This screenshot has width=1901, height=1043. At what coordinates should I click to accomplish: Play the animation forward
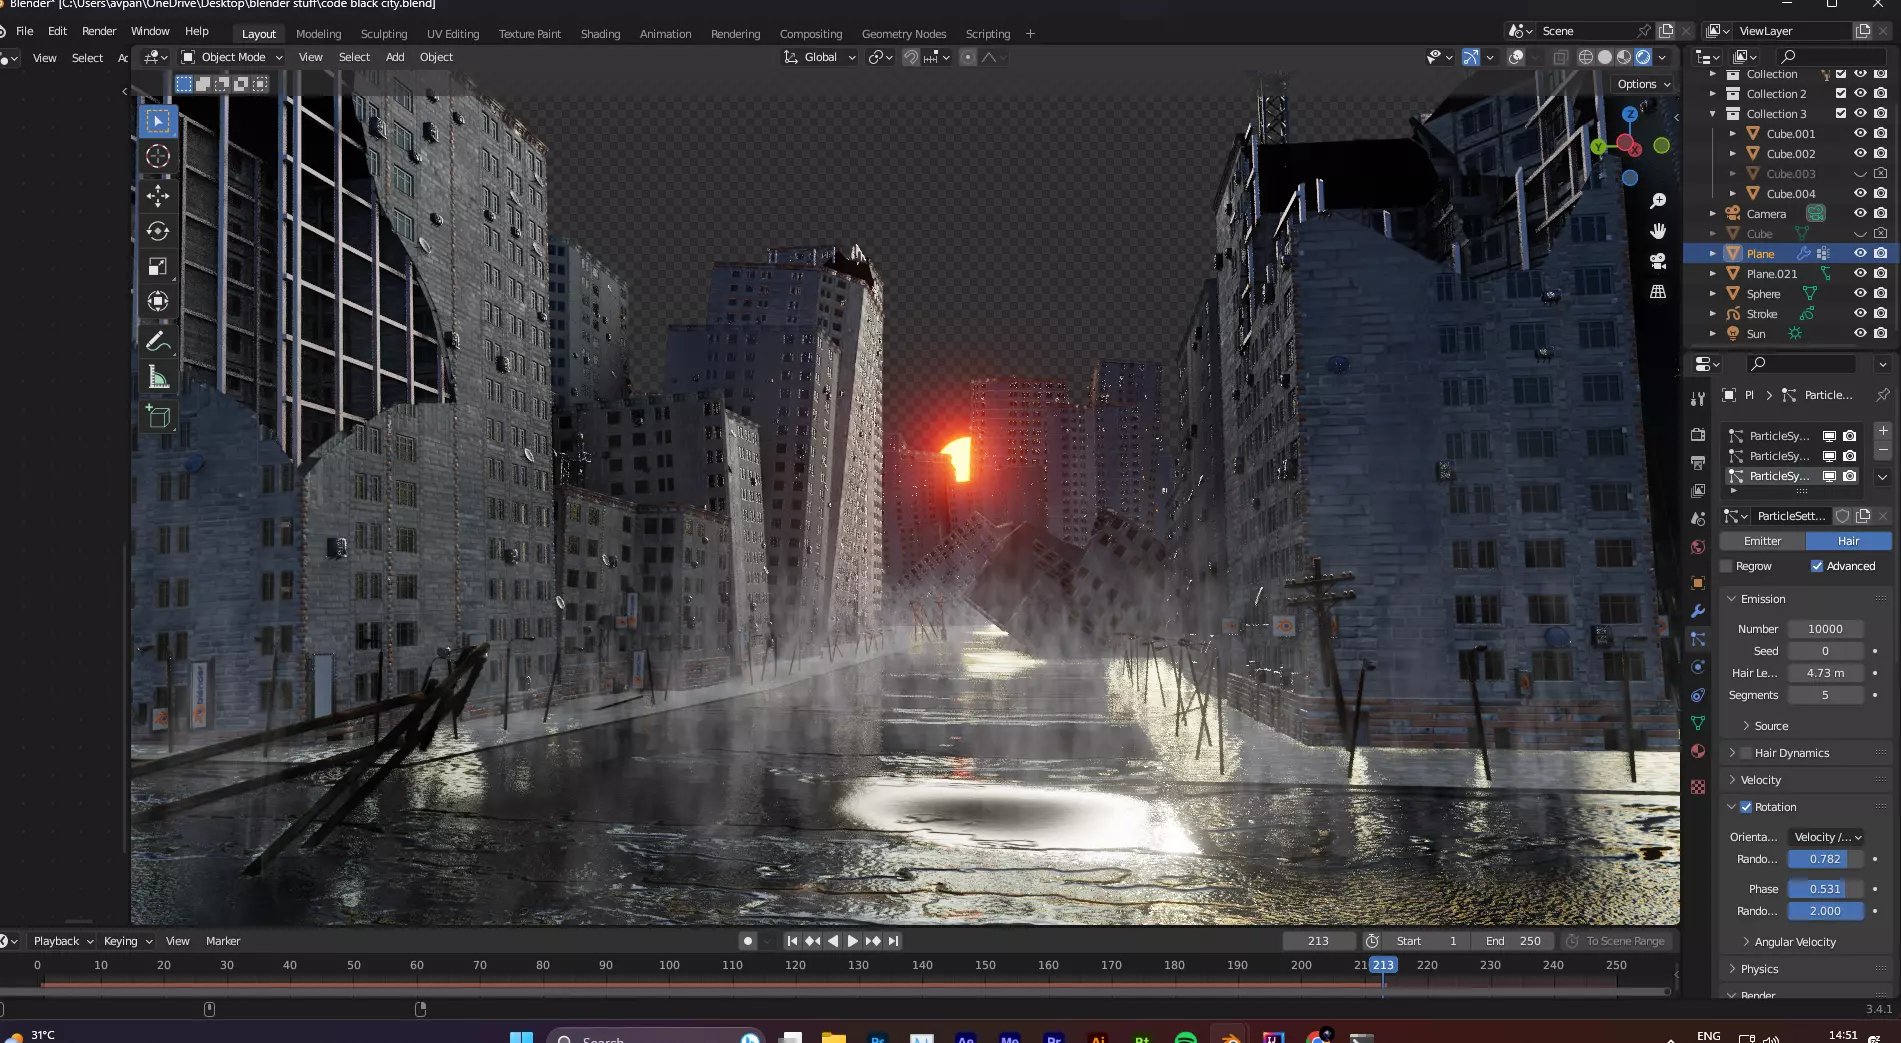click(x=853, y=941)
